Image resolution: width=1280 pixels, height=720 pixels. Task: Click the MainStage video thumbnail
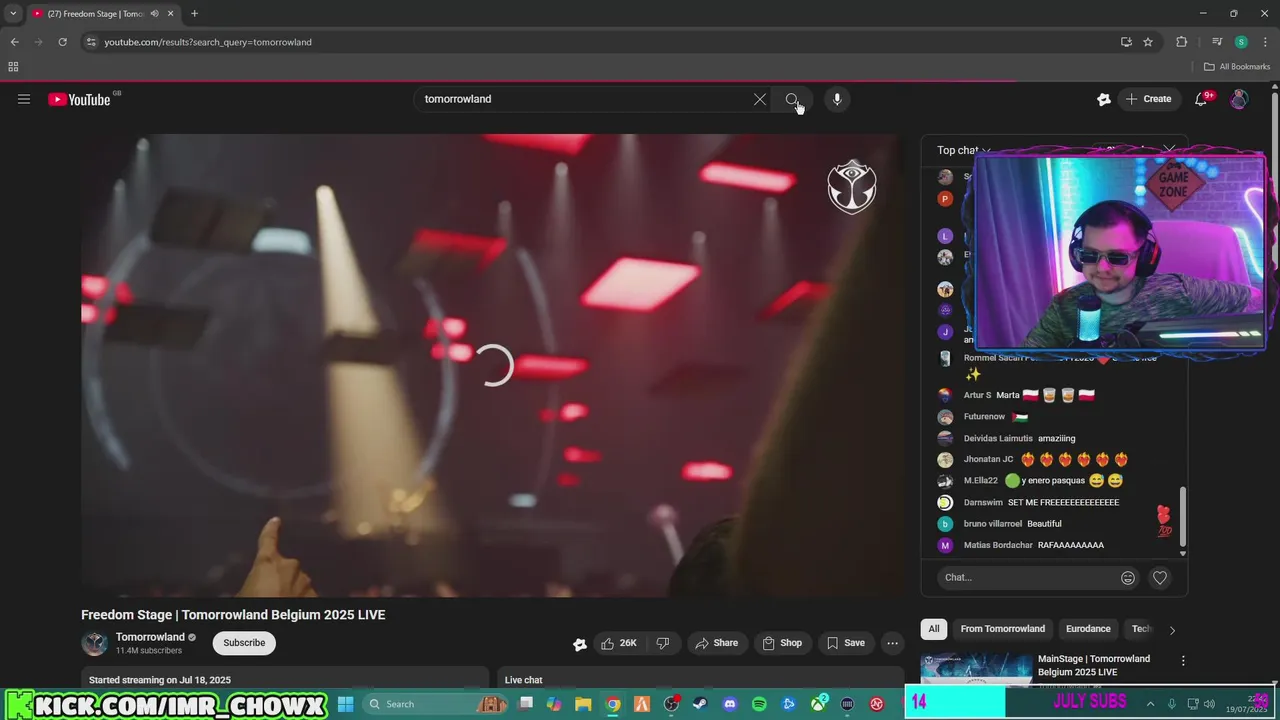coord(977,669)
